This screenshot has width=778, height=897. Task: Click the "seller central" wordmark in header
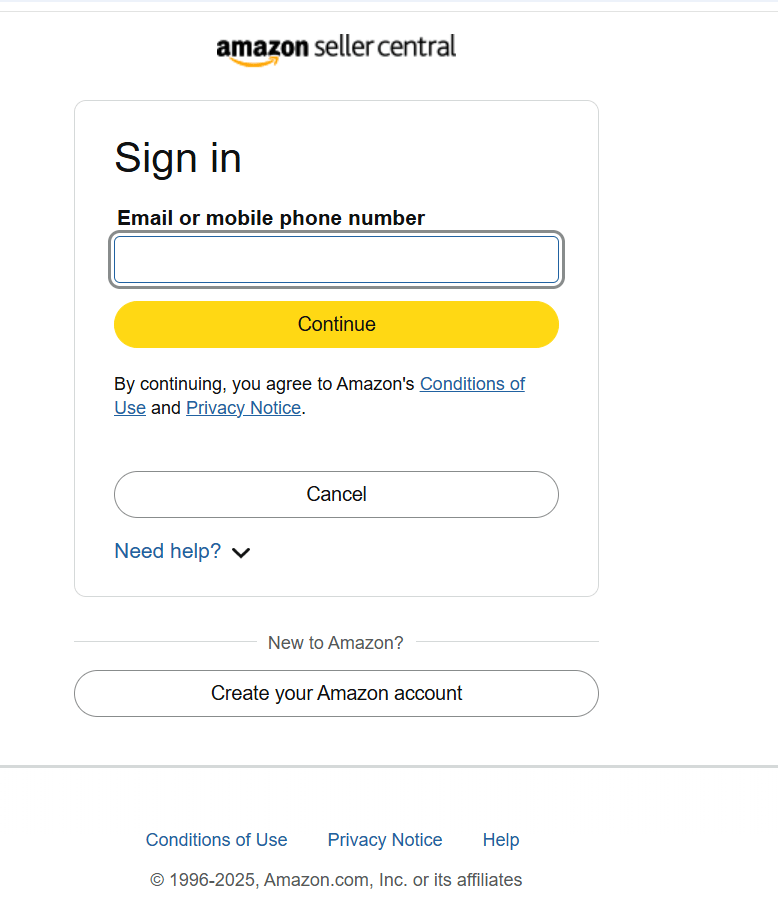[x=385, y=46]
